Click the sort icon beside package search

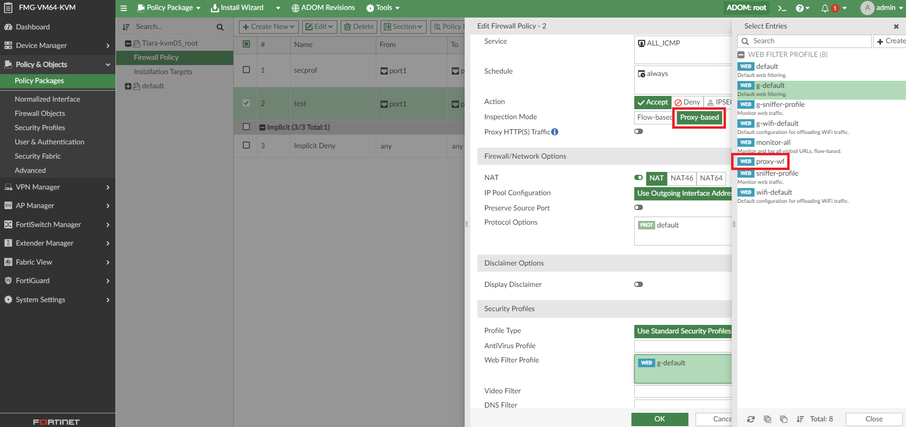[127, 27]
